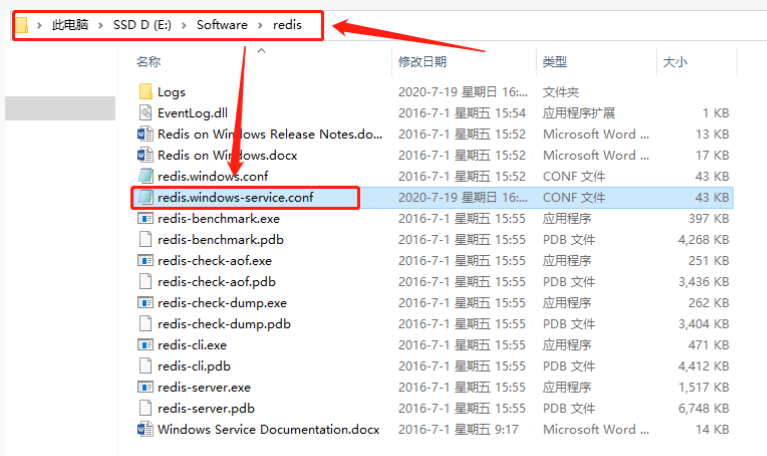Click the redis-benchmark.pdb file icon
767x456 pixels.
145,239
